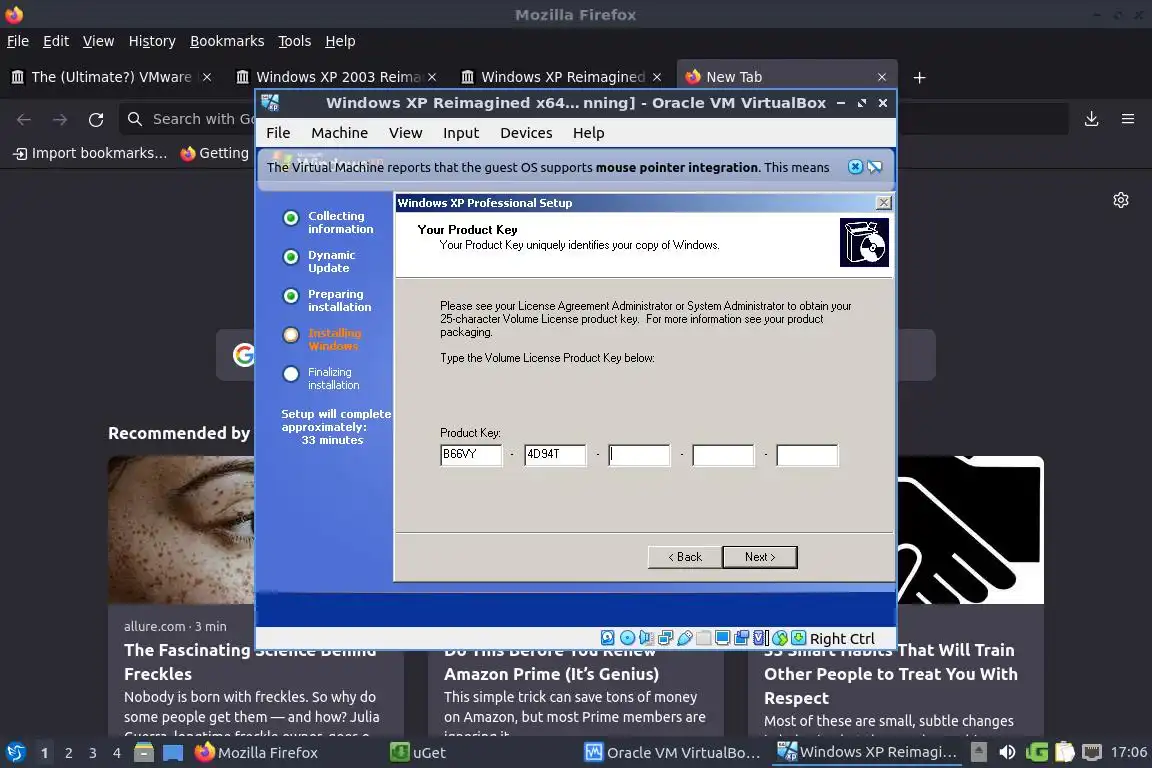Click freckles article thumbnail image
The height and width of the screenshot is (768, 1152).
click(181, 530)
